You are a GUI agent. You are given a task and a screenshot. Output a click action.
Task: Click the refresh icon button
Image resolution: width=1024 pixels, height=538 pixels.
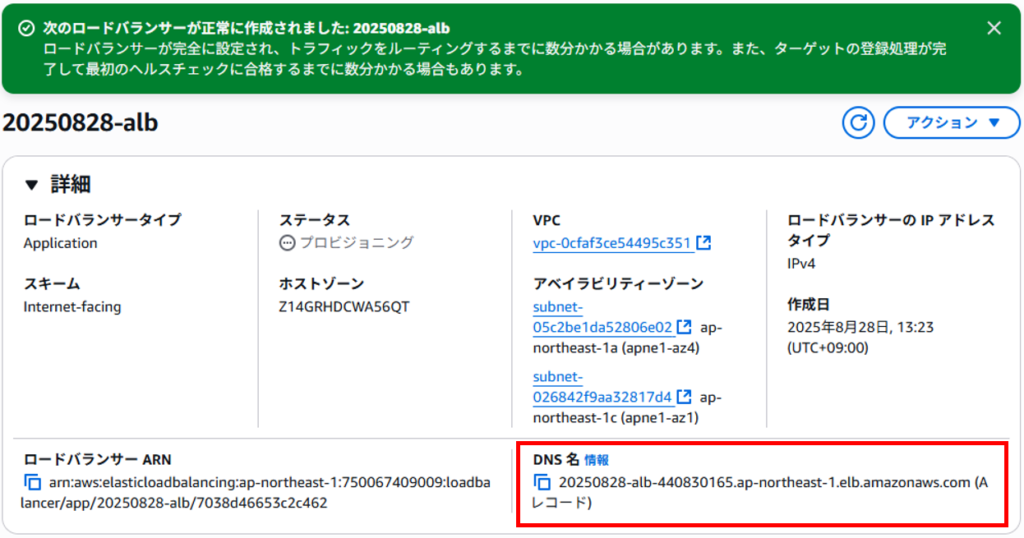[858, 123]
